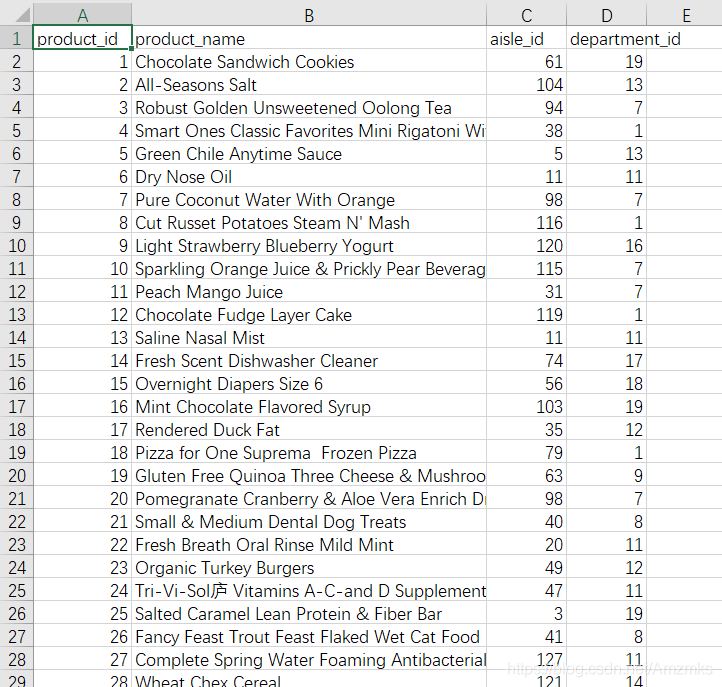The height and width of the screenshot is (687, 722).
Task: Click aisle_id value 74
Action: (526, 360)
